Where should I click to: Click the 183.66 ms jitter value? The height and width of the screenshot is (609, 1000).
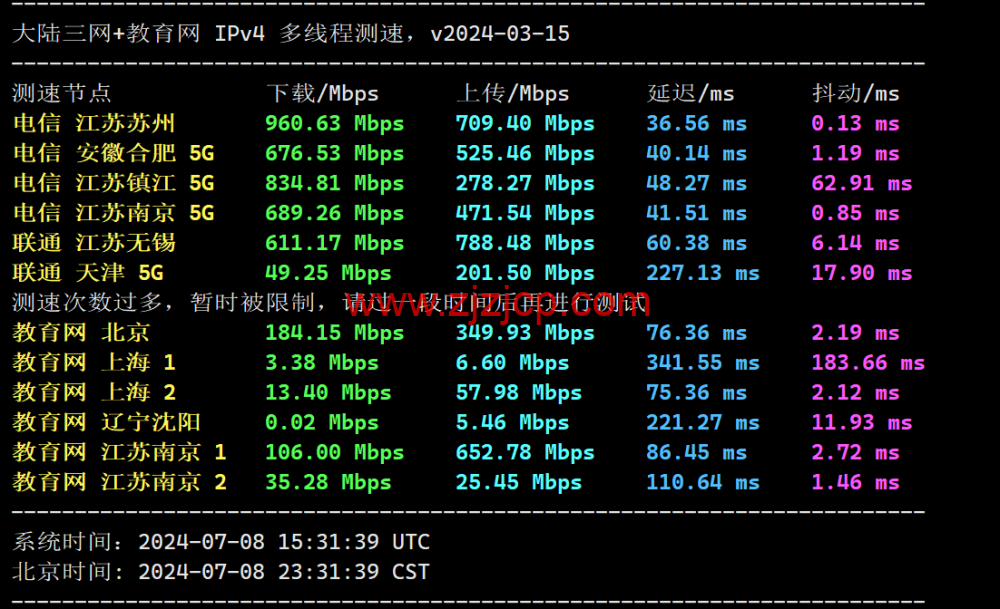click(x=868, y=363)
